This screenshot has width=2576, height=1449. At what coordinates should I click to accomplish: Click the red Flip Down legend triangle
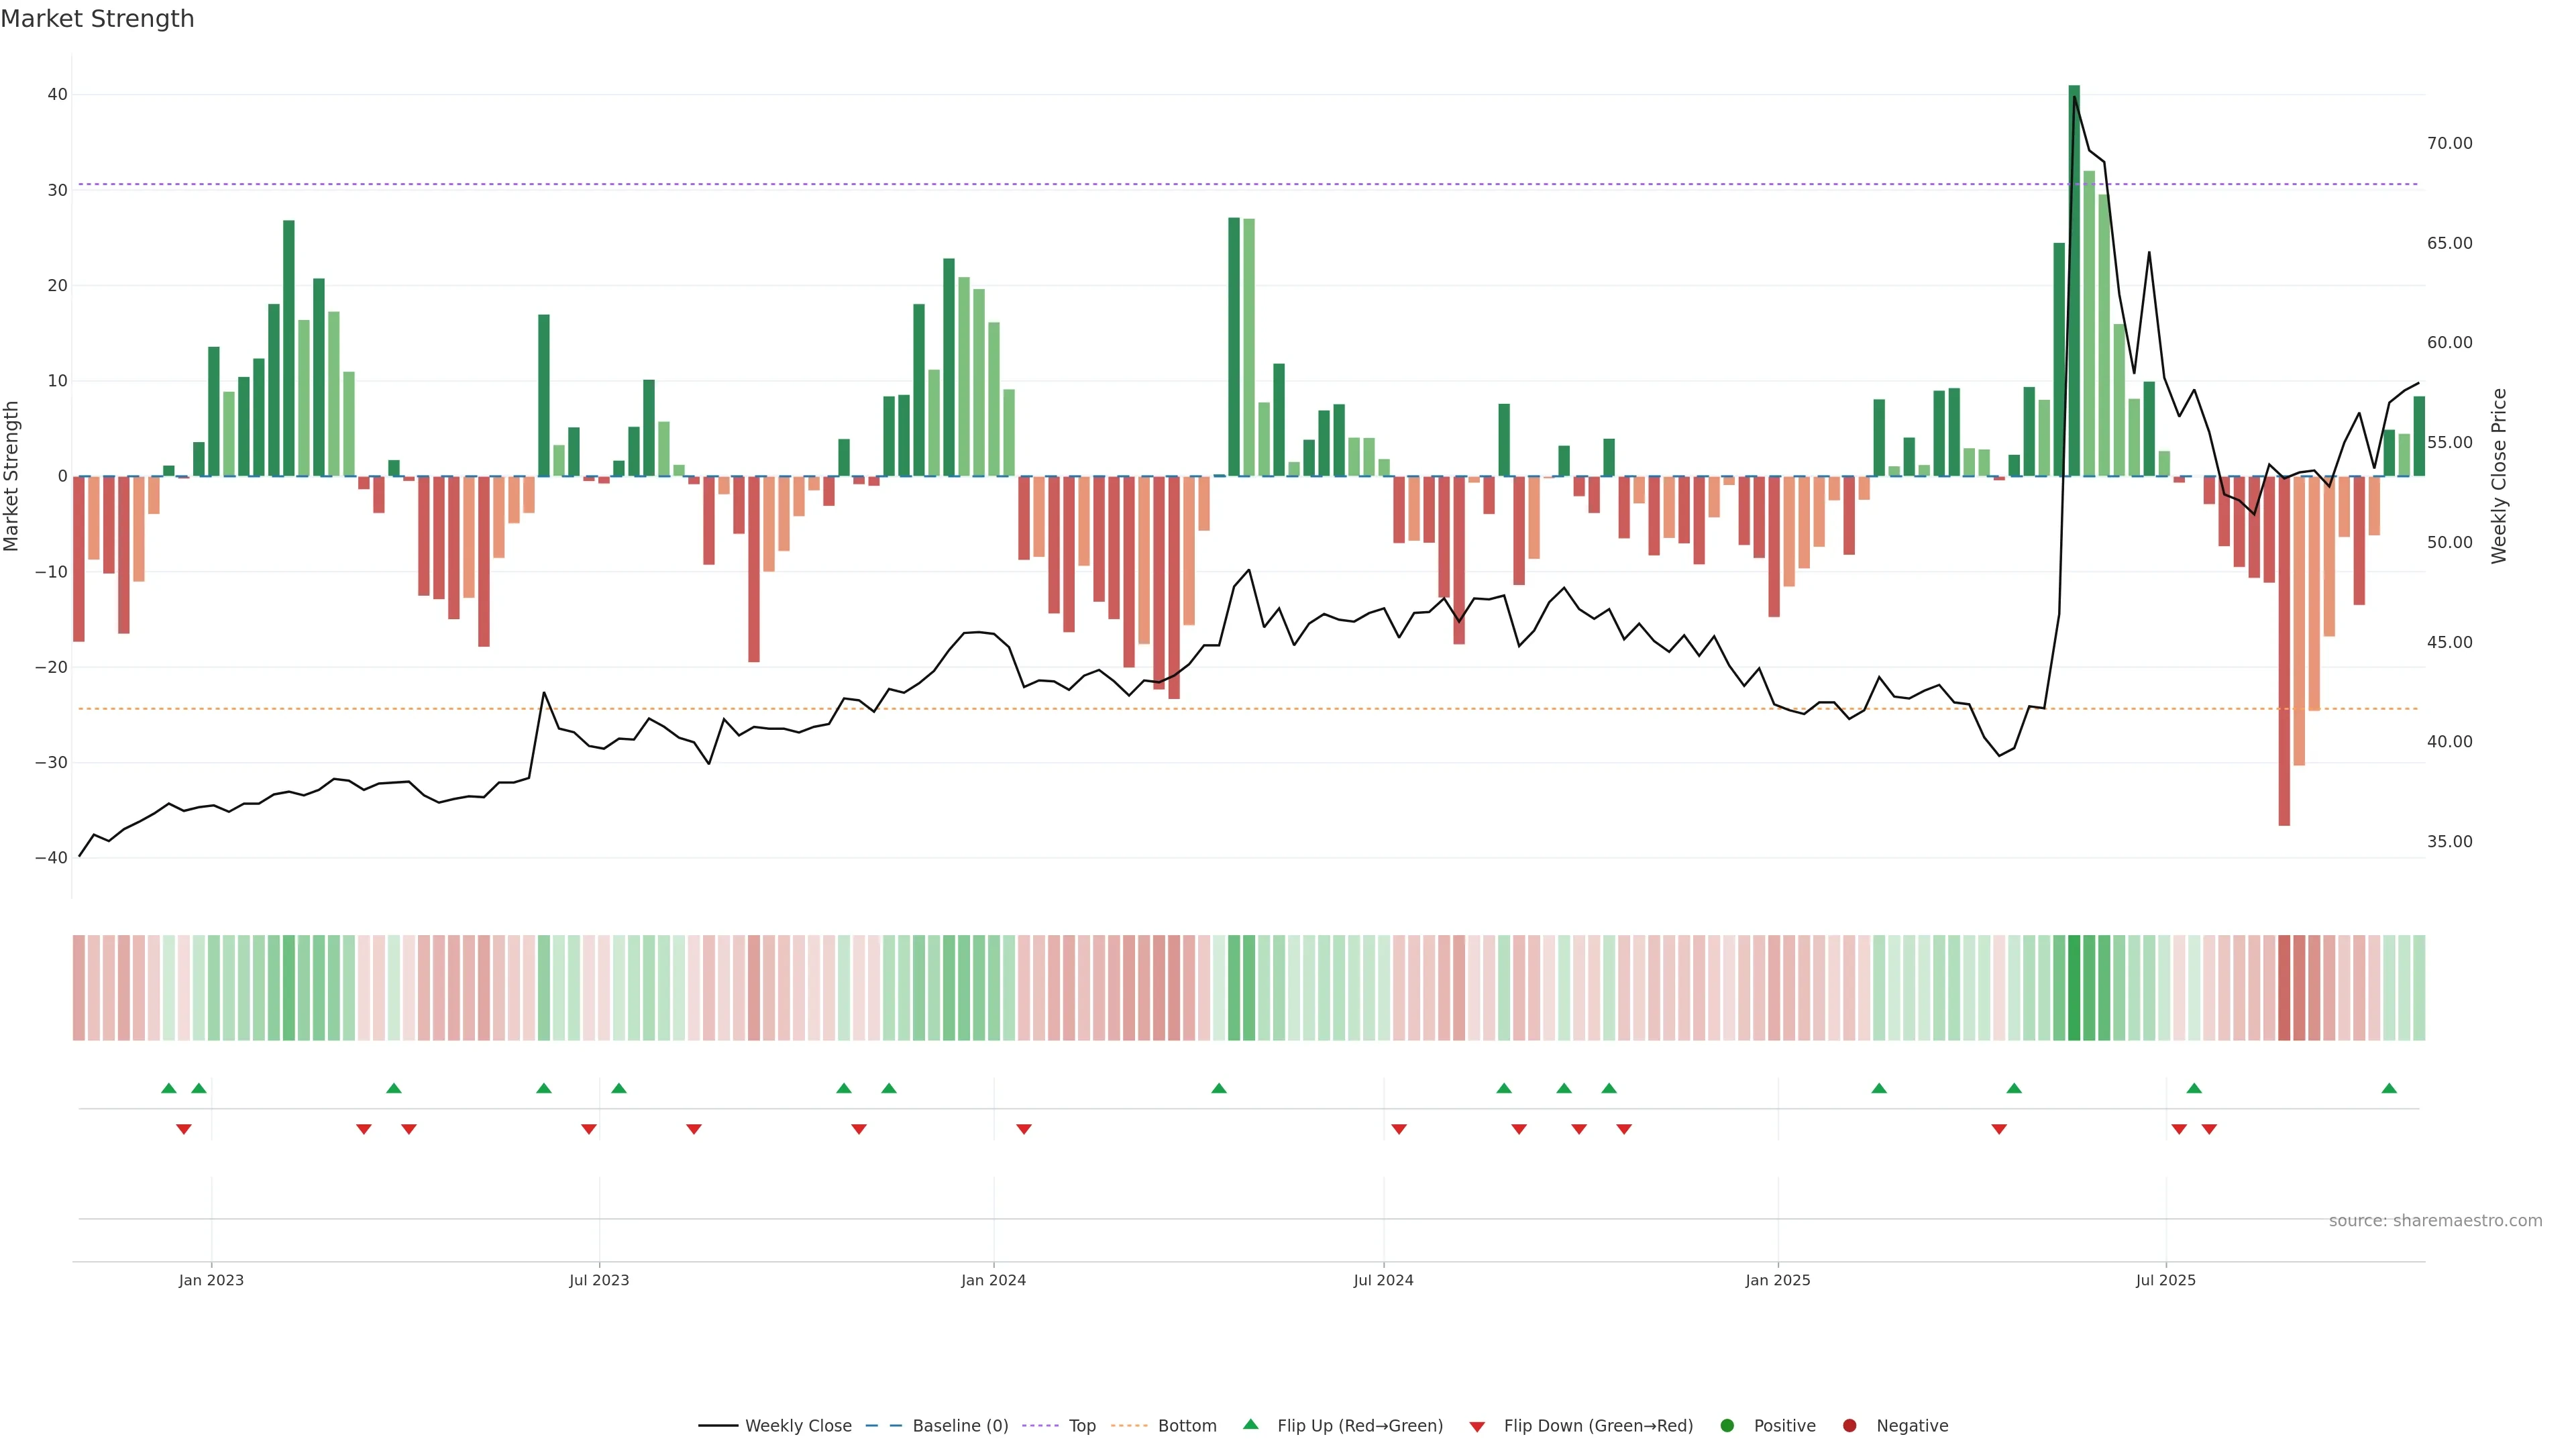[1477, 1426]
